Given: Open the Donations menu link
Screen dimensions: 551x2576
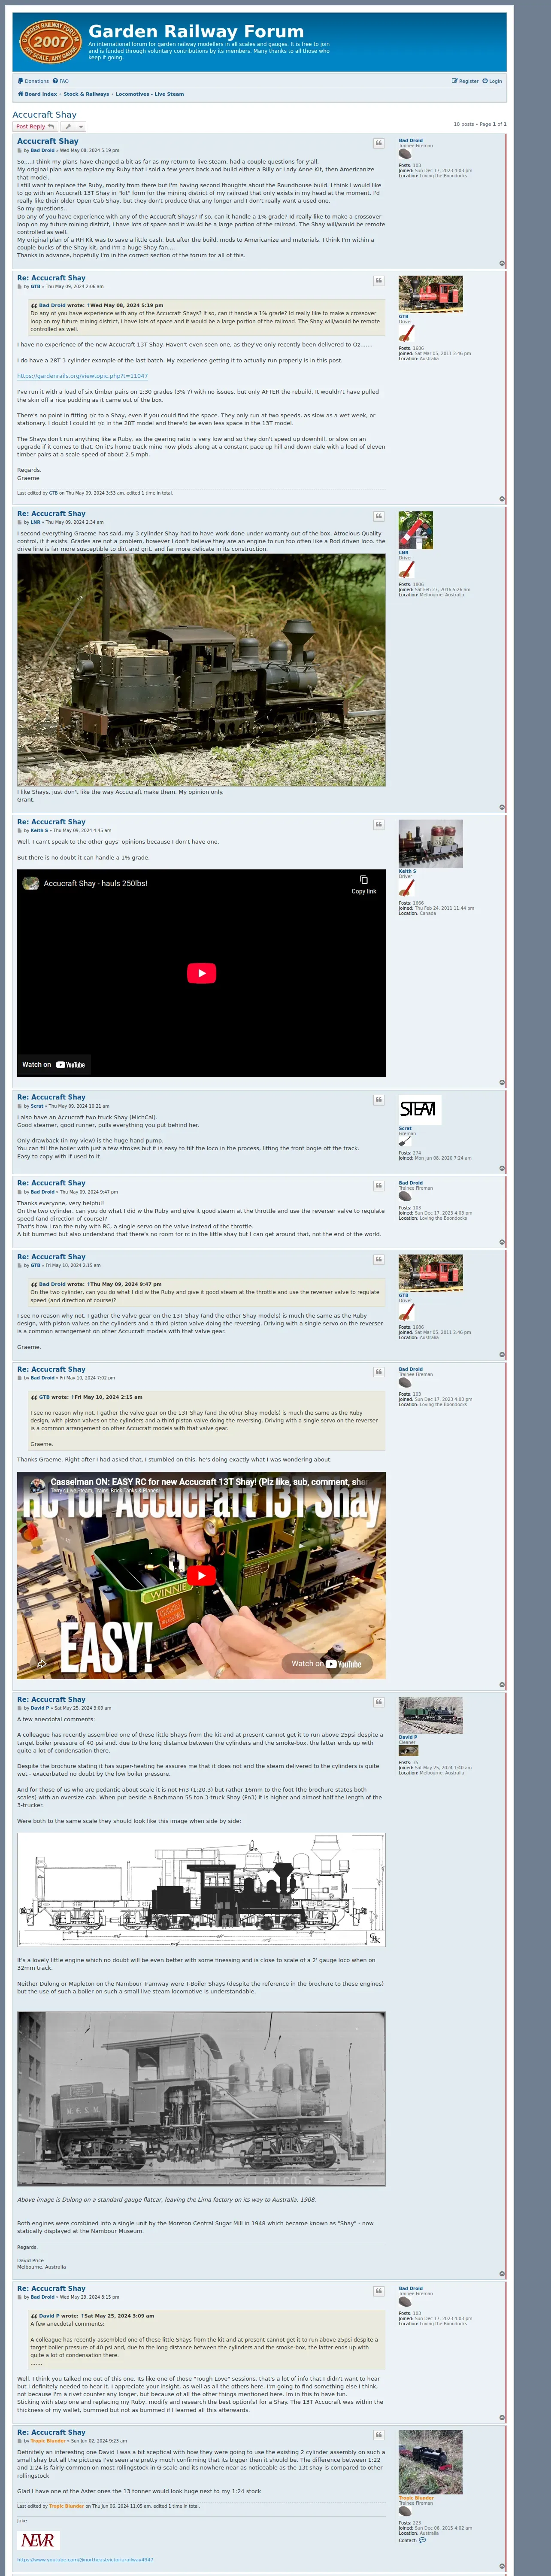Looking at the screenshot, I should [x=33, y=81].
